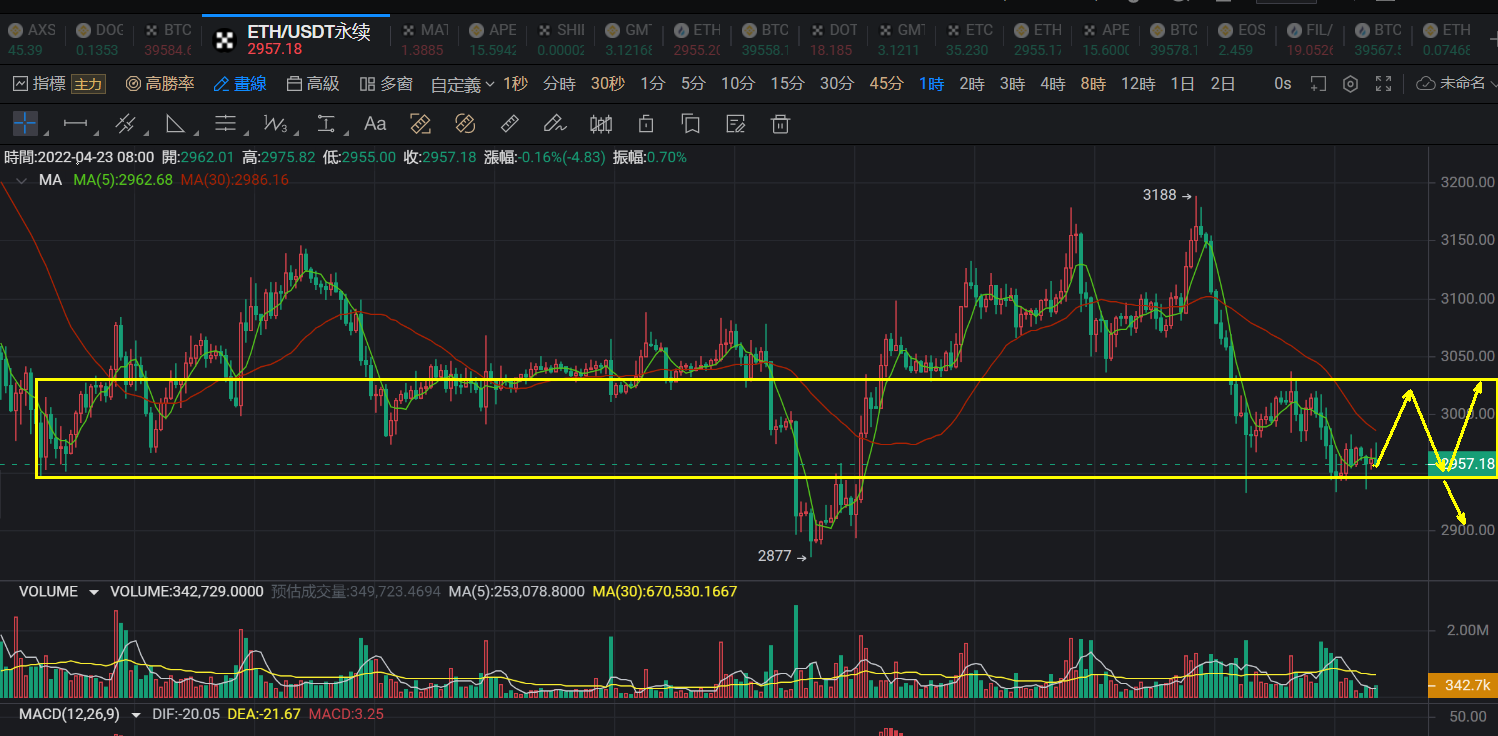Open the Elliott wave tool submenu arrow
This screenshot has height=736, width=1498.
298,133
